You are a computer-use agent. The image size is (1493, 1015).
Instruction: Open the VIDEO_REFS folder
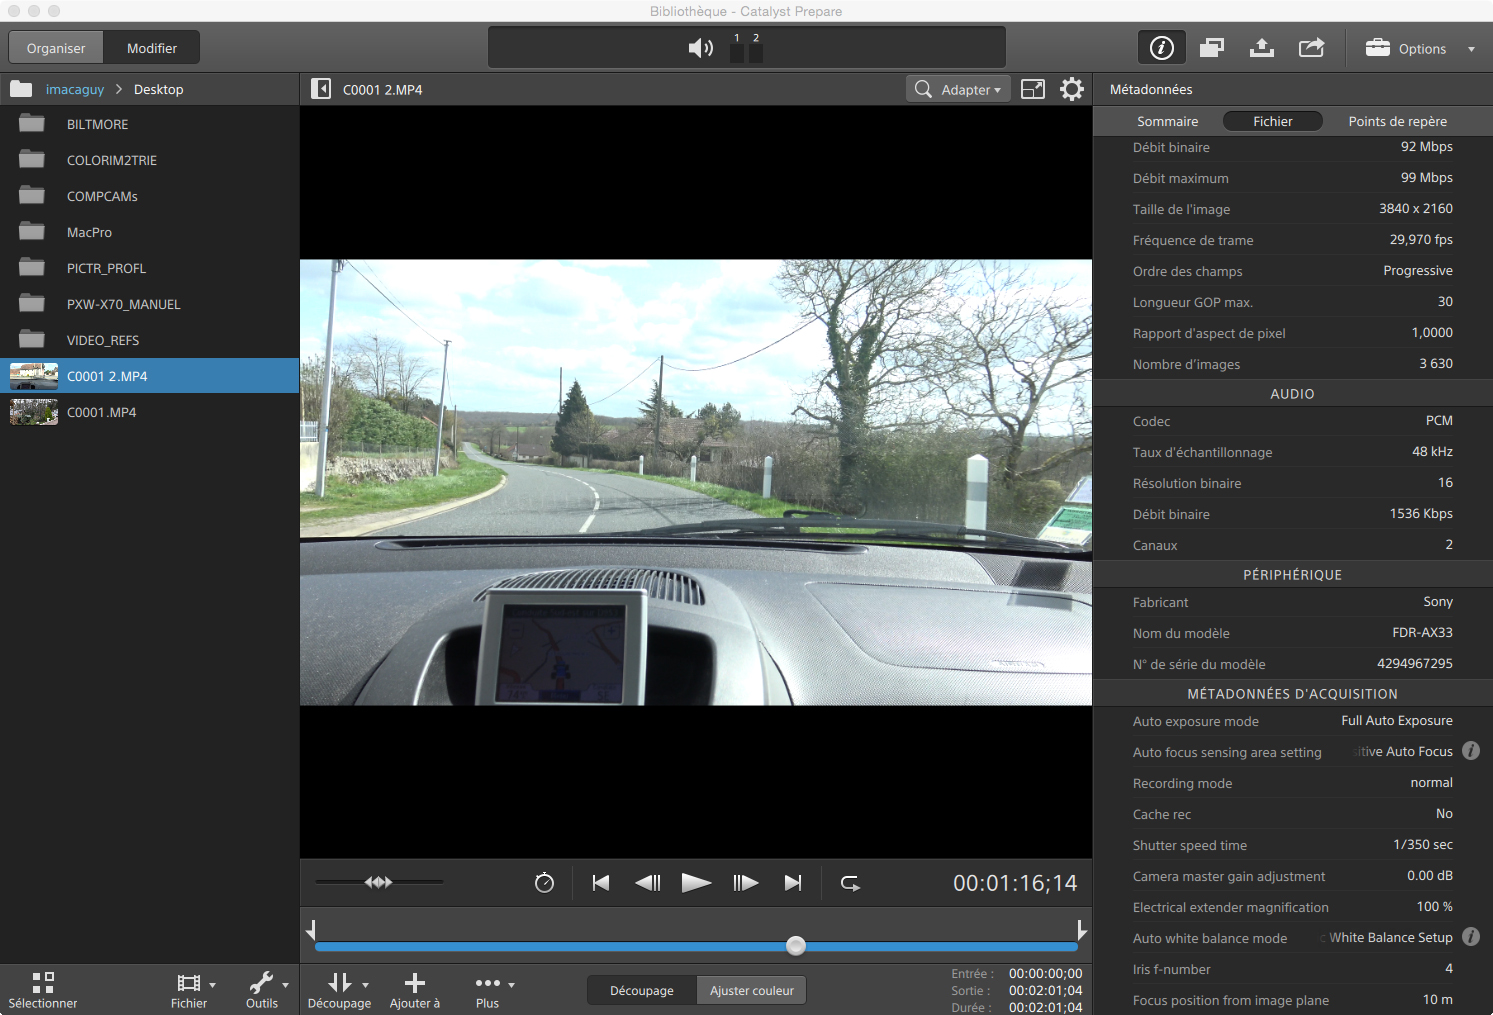point(150,340)
